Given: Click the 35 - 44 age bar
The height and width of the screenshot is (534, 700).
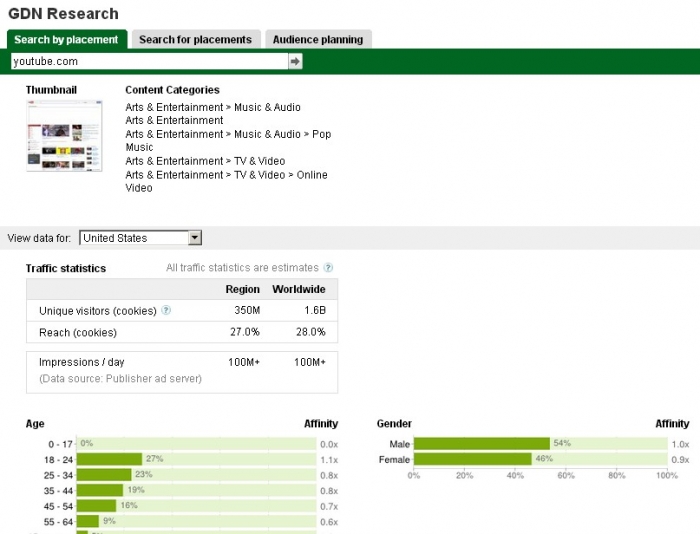Looking at the screenshot, I should (x=100, y=491).
